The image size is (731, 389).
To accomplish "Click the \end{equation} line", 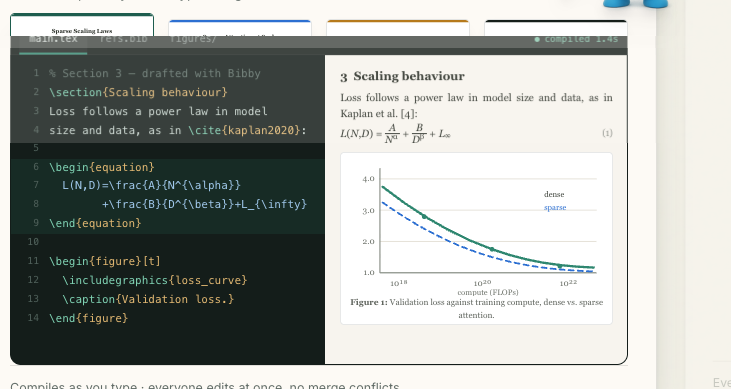I will pyautogui.click(x=95, y=223).
